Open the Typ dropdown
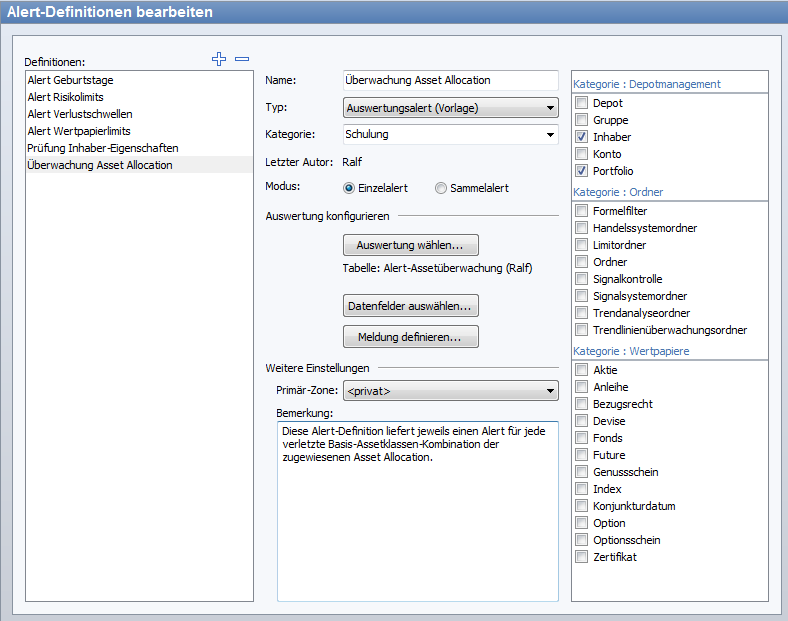 (450, 108)
